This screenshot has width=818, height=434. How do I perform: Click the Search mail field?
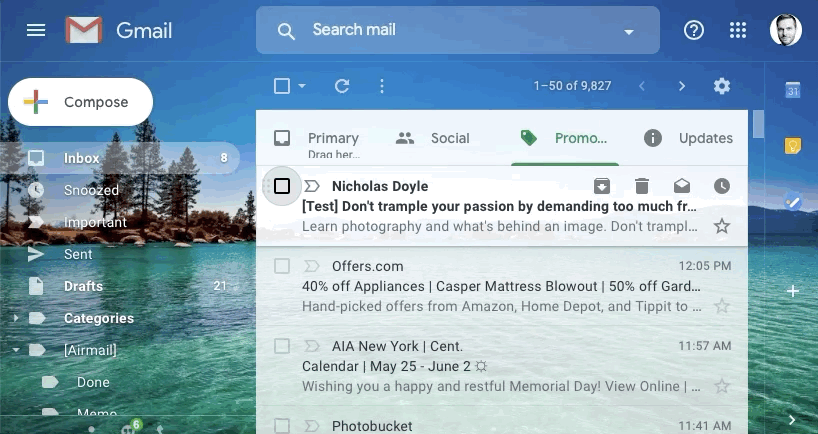(458, 30)
